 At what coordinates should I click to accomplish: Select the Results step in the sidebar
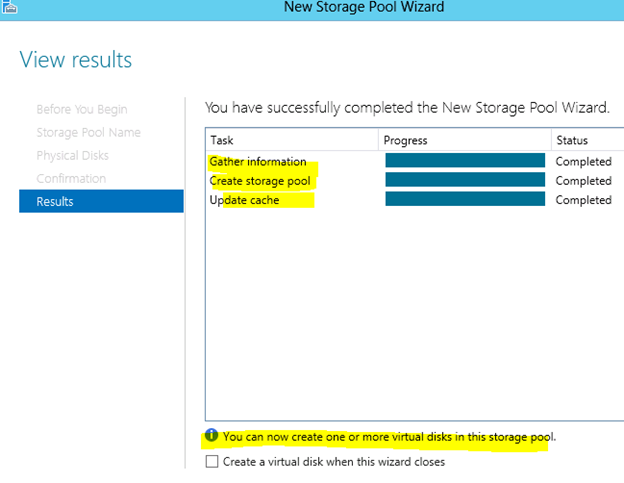[101, 201]
